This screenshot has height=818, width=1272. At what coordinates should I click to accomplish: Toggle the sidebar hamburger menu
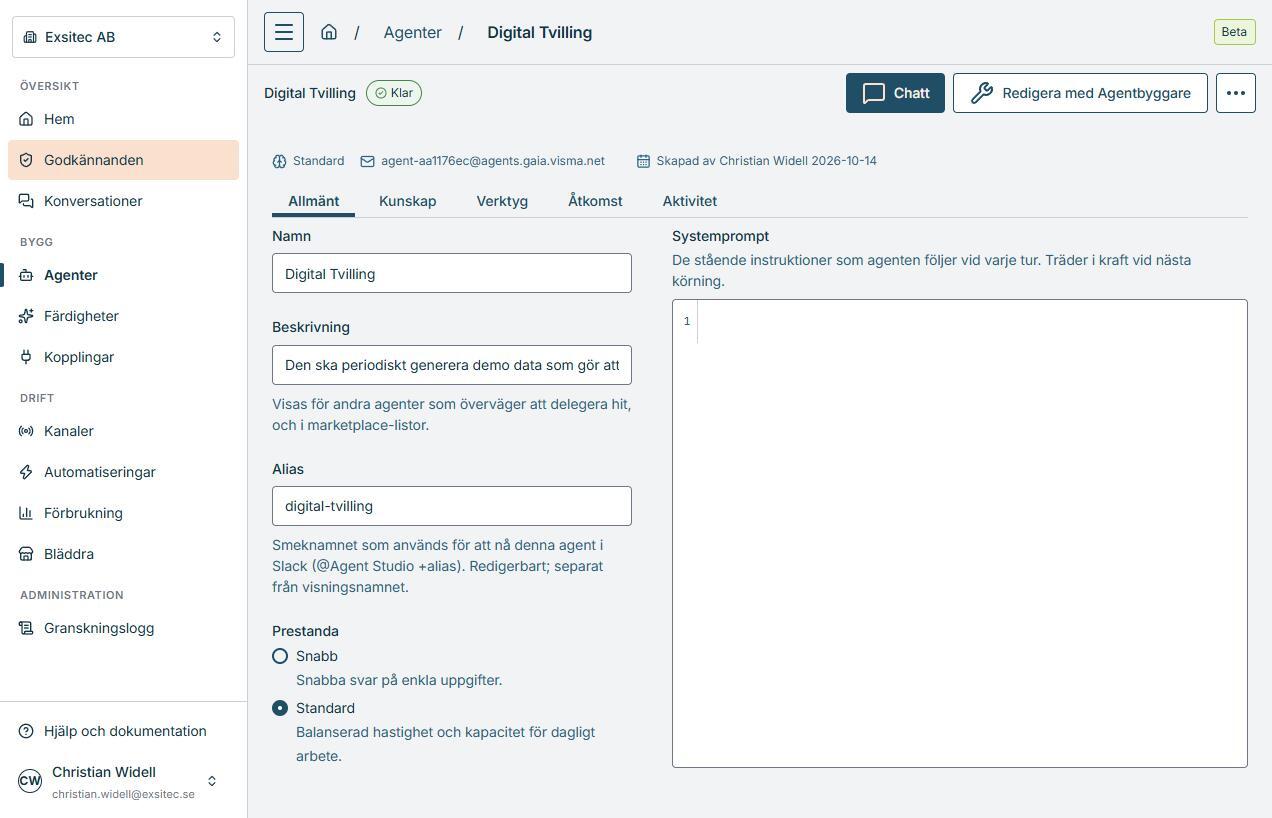284,32
